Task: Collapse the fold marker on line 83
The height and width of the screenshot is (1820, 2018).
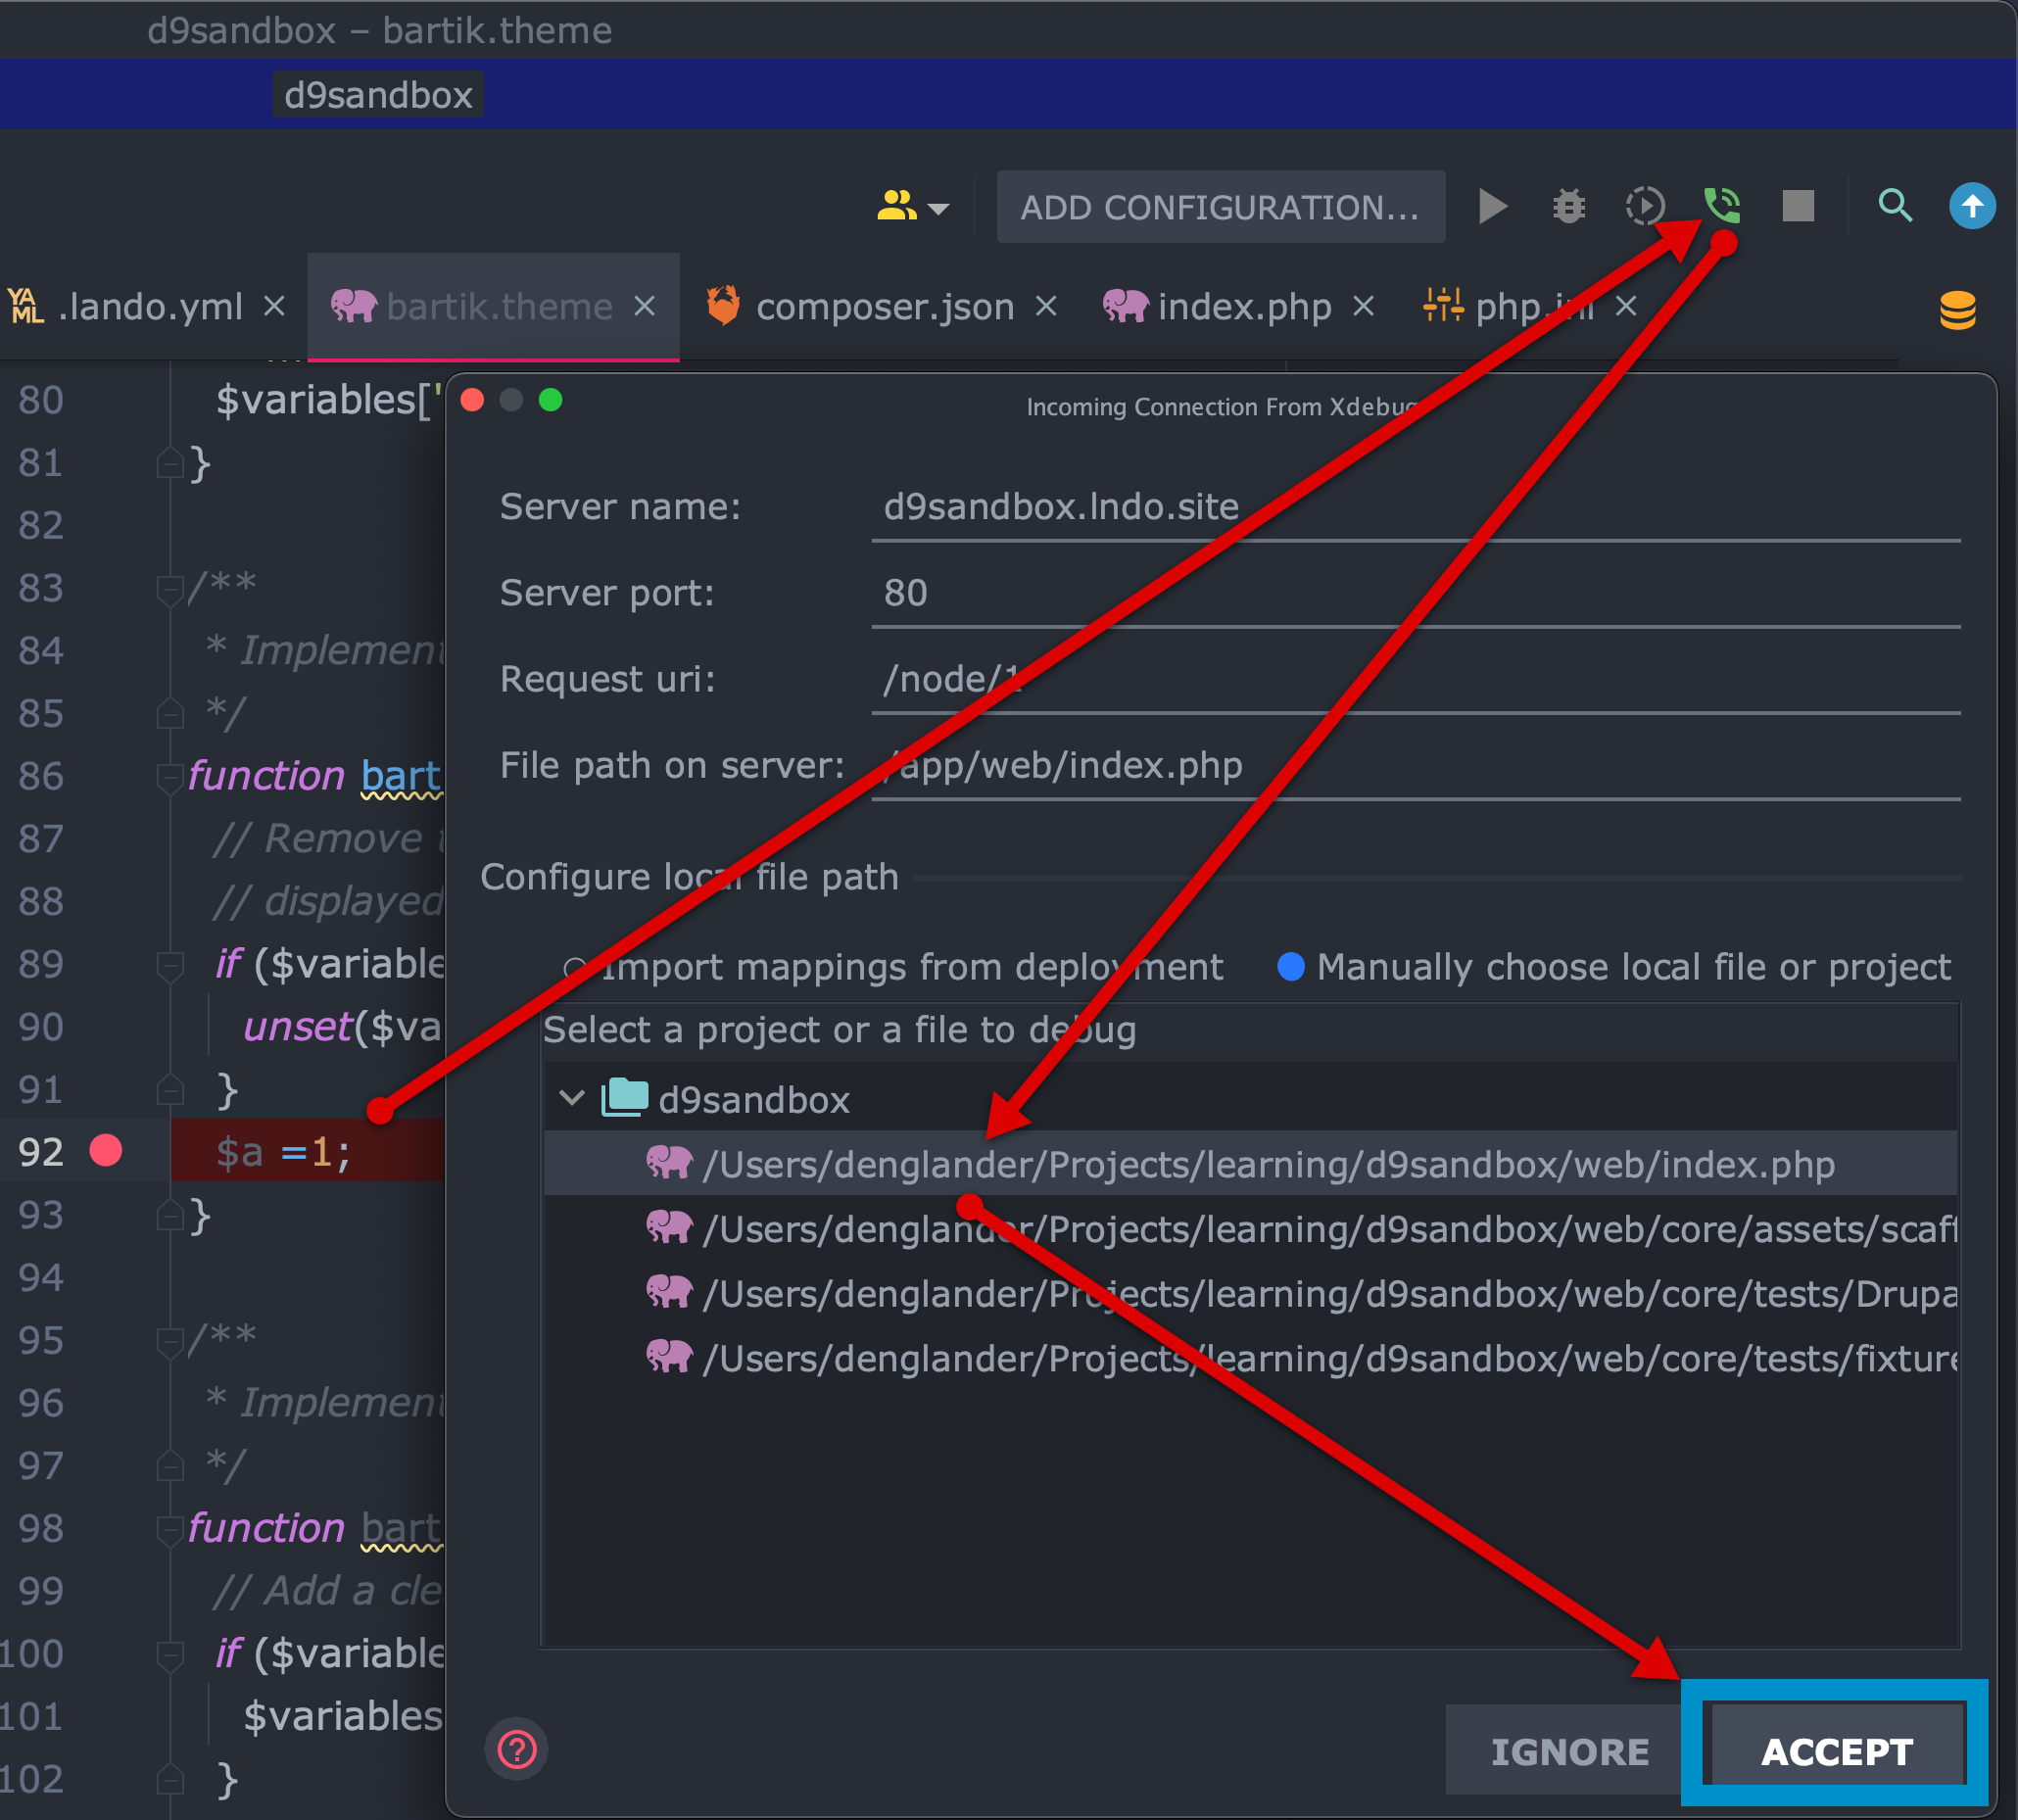Action: tap(170, 590)
